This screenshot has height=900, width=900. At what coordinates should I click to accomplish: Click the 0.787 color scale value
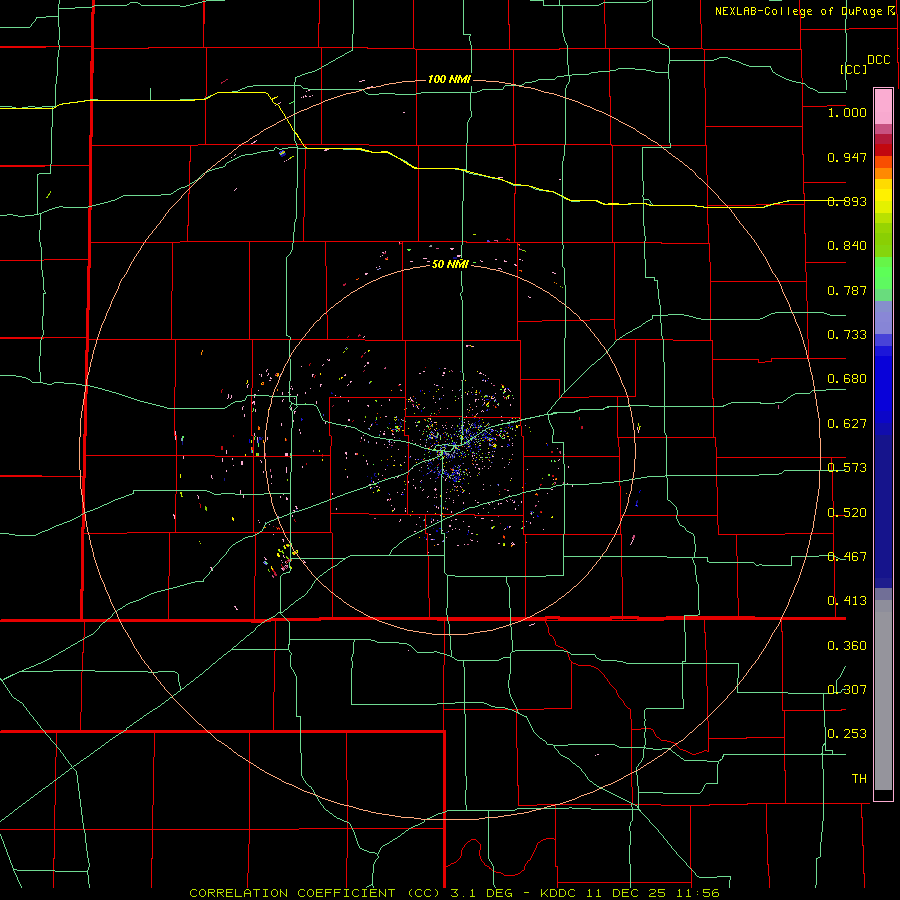847,290
